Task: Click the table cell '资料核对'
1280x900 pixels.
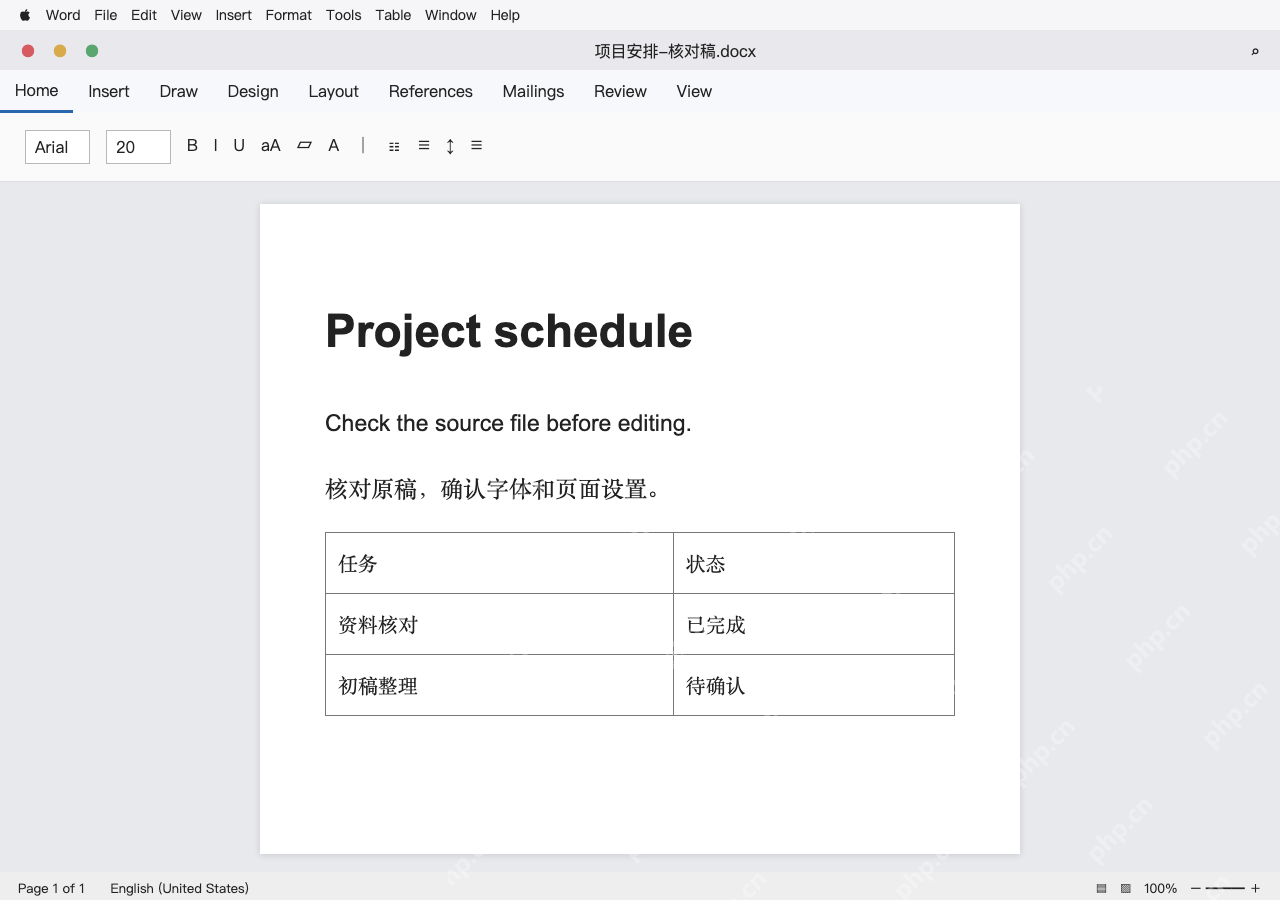Action: coord(499,624)
